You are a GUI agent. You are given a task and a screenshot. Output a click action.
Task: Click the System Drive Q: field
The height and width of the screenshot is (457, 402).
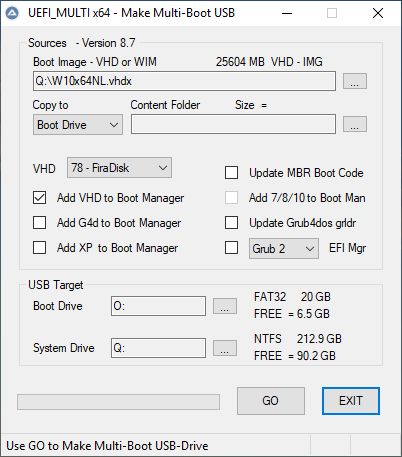click(x=158, y=348)
